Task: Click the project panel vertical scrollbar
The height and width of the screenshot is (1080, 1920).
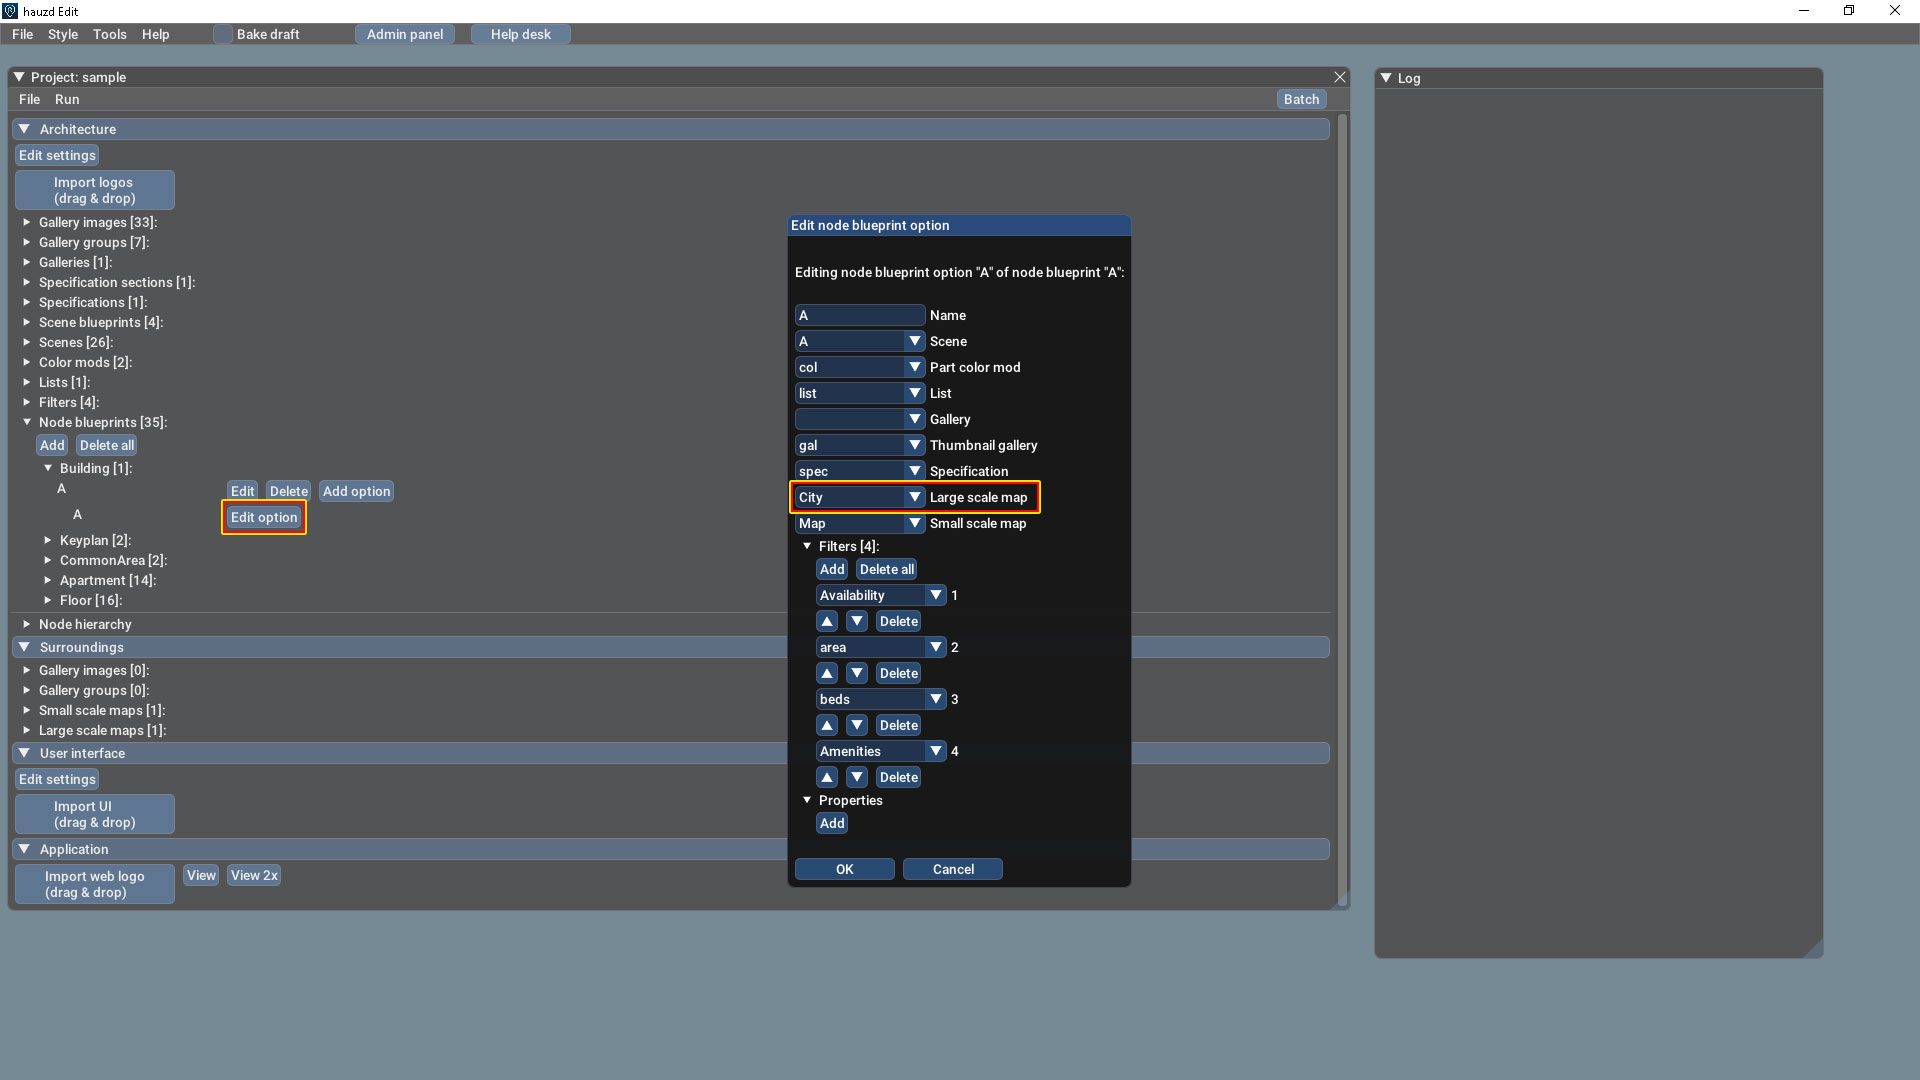Action: click(1342, 500)
